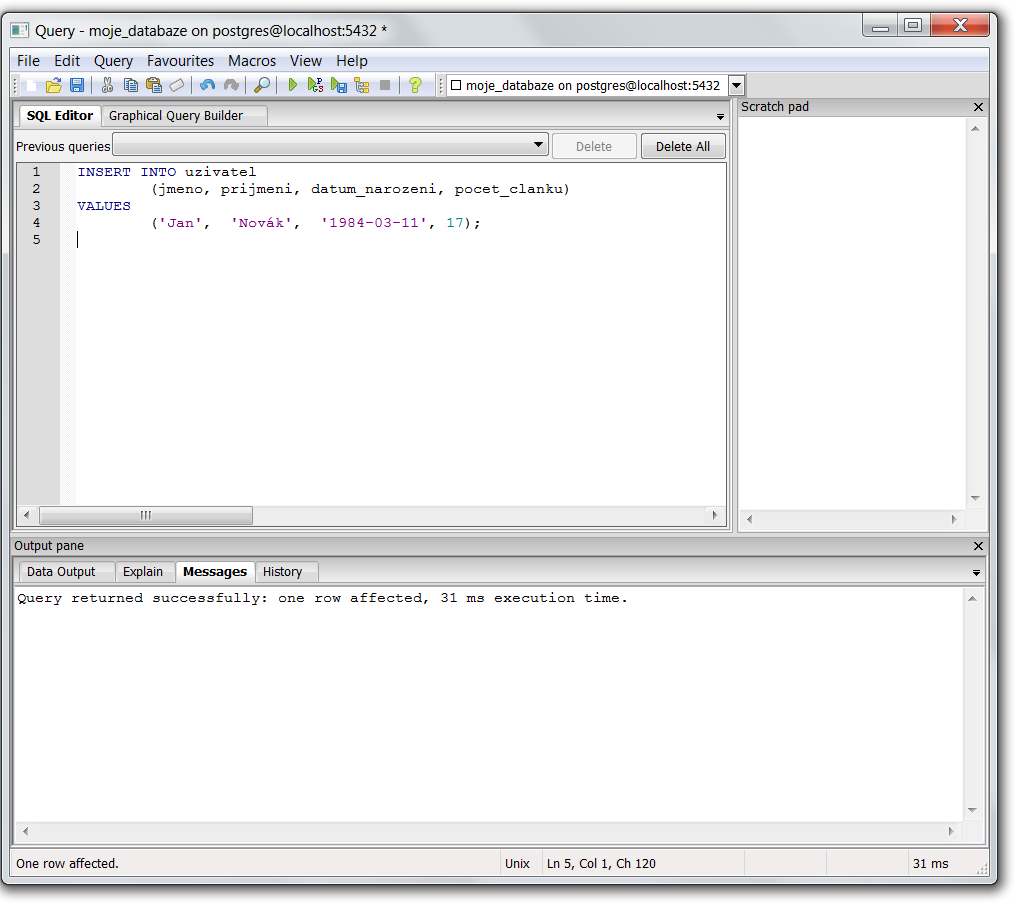Click the Cut scissors icon
Image resolution: width=1016 pixels, height=904 pixels.
[107, 86]
